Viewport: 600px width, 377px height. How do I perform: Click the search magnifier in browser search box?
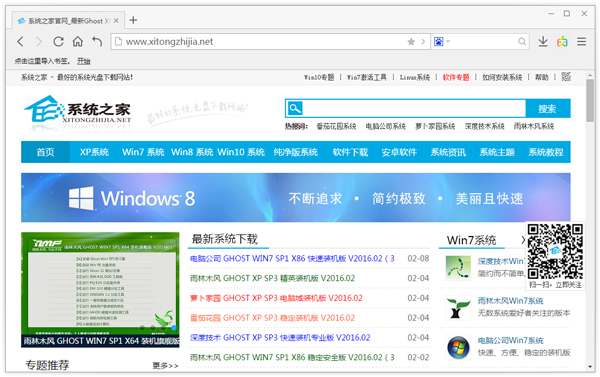coord(522,41)
